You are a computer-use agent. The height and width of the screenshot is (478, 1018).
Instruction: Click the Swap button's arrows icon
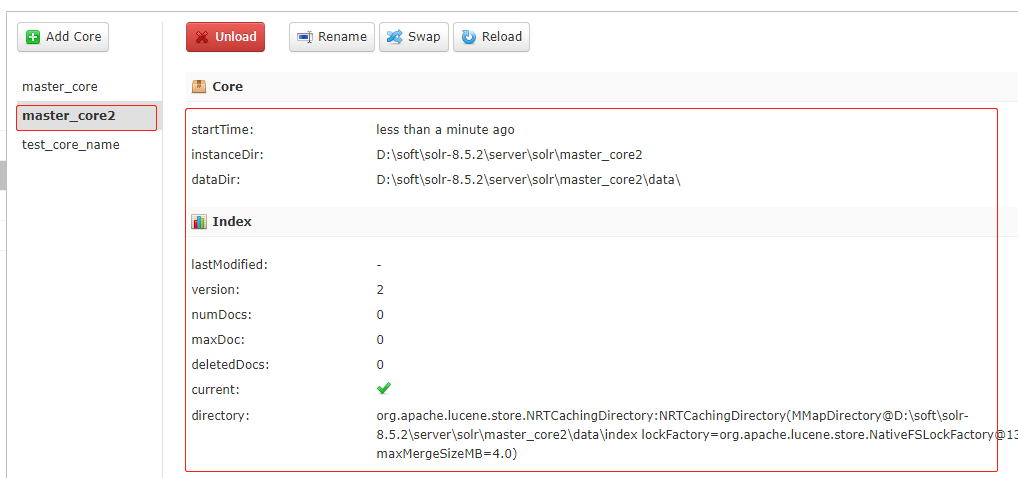coord(394,37)
